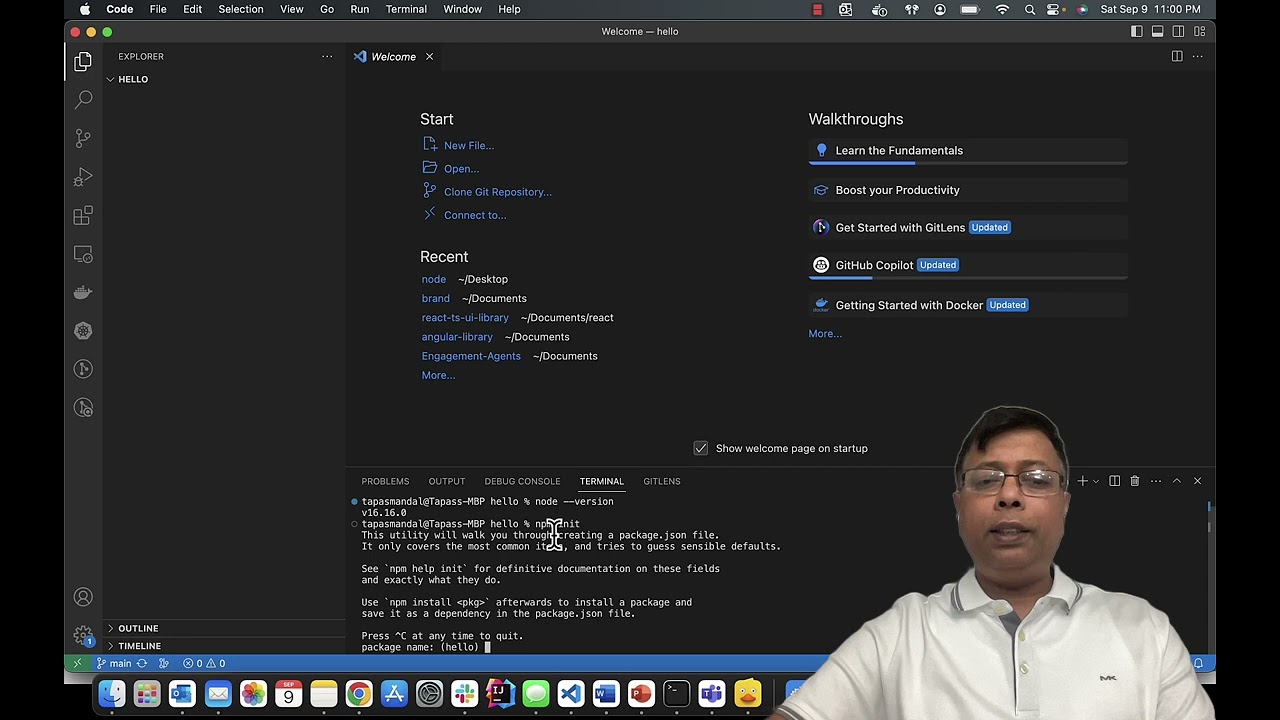Screen dimensions: 1280x720
Task: Switch to the GITLENS panel tab
Action: coord(662,481)
